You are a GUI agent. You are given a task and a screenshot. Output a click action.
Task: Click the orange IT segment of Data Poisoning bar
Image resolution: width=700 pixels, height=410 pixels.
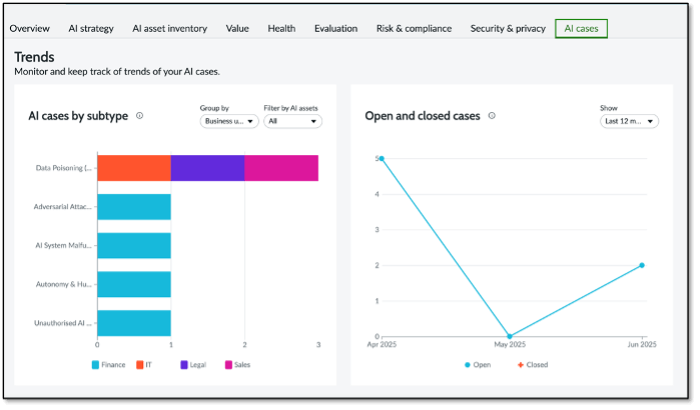[134, 168]
